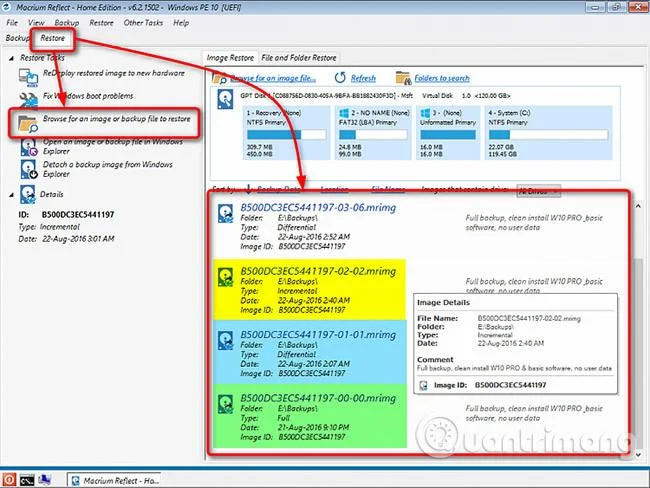650x488 pixels.
Task: Collapse the Details section
Action: [11, 194]
